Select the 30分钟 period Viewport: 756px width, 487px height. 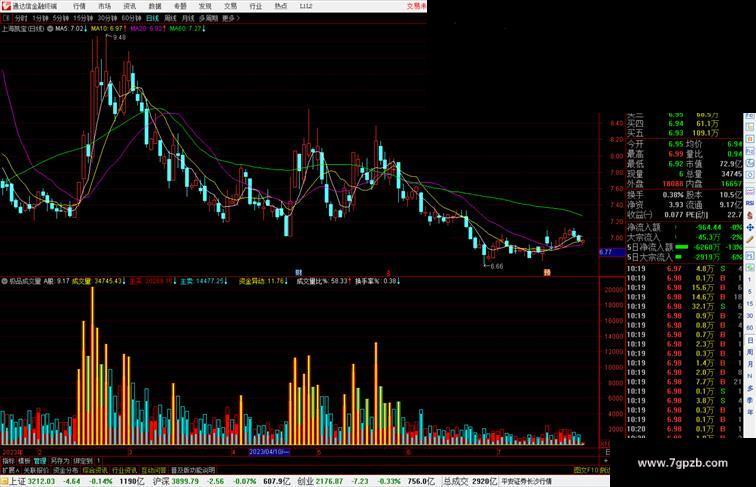(107, 18)
